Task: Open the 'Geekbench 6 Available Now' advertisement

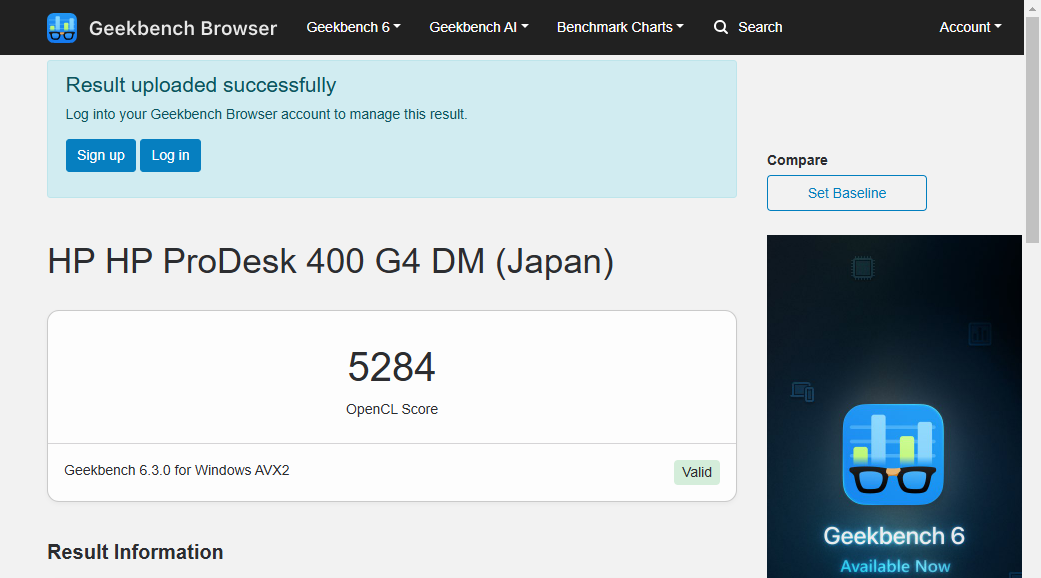Action: (894, 406)
